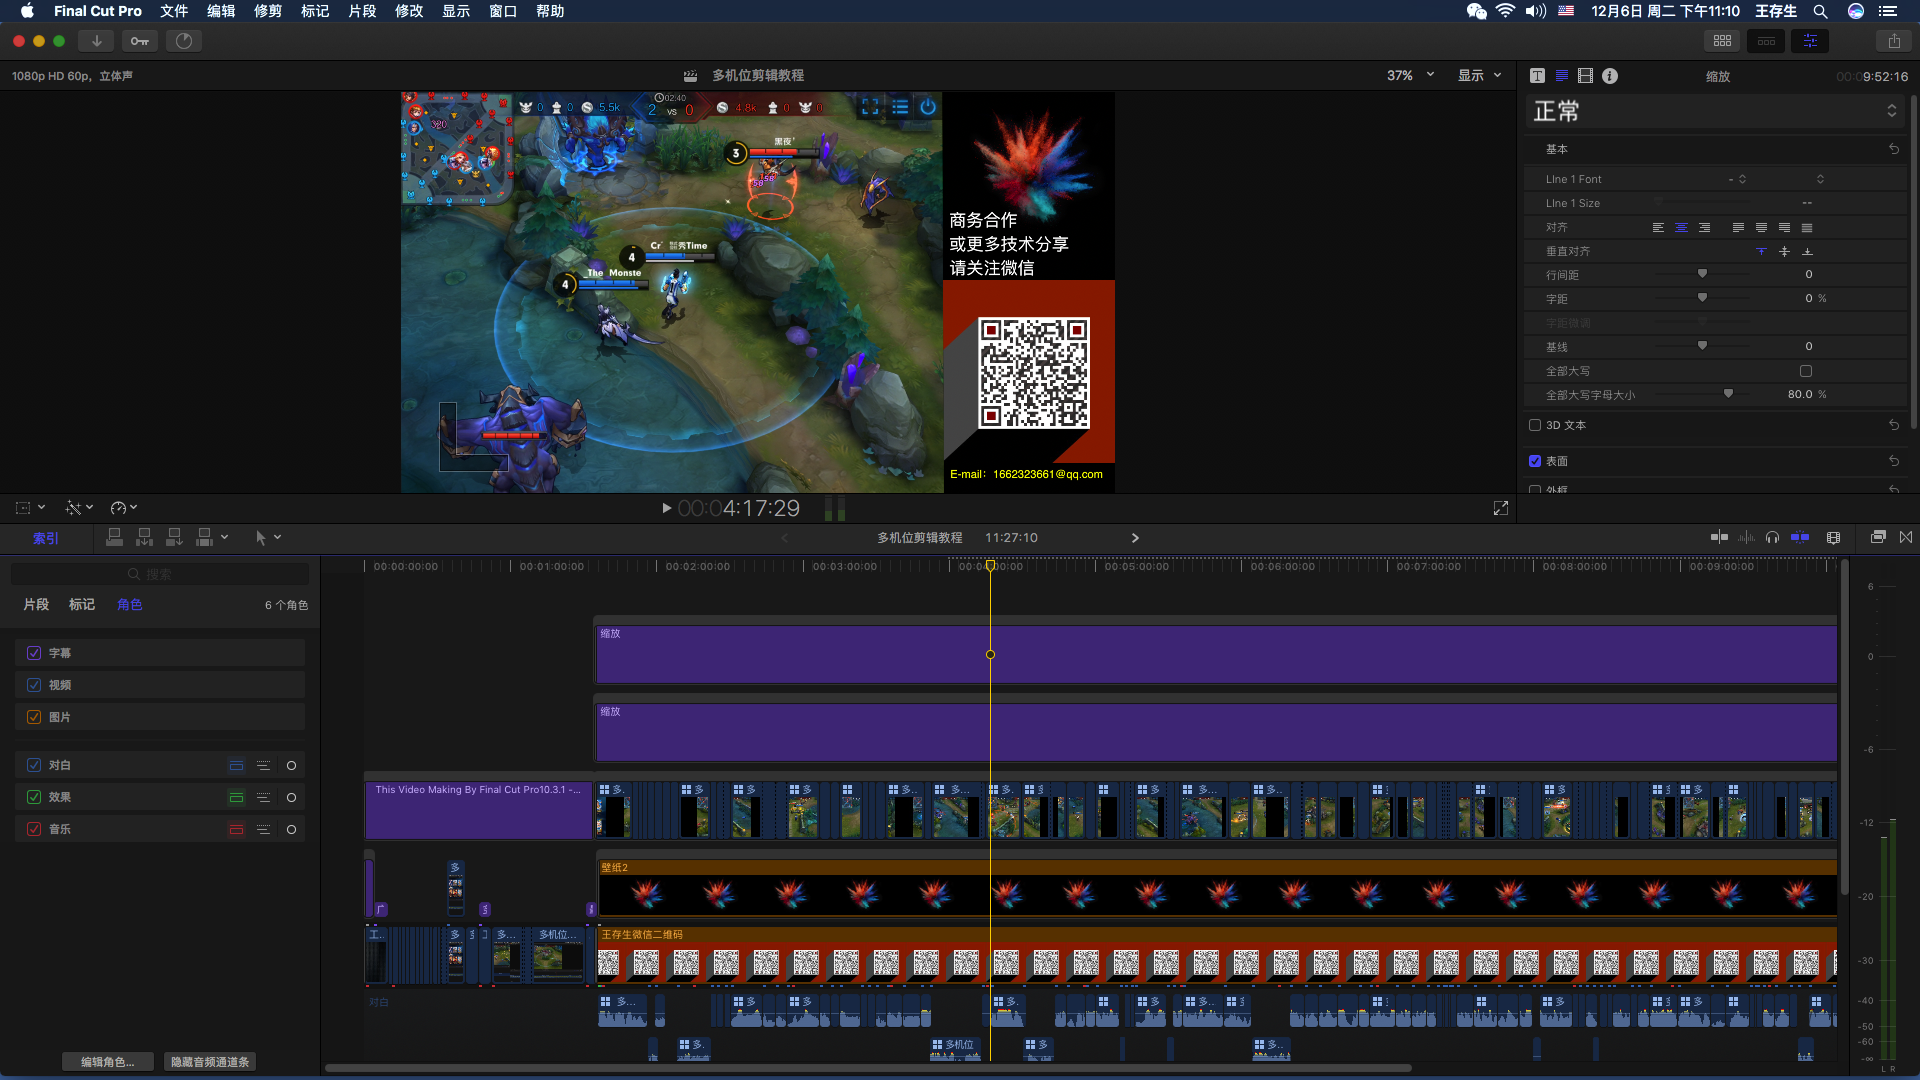This screenshot has height=1080, width=1920.
Task: Click the 编辑角色 button
Action: click(x=108, y=1062)
